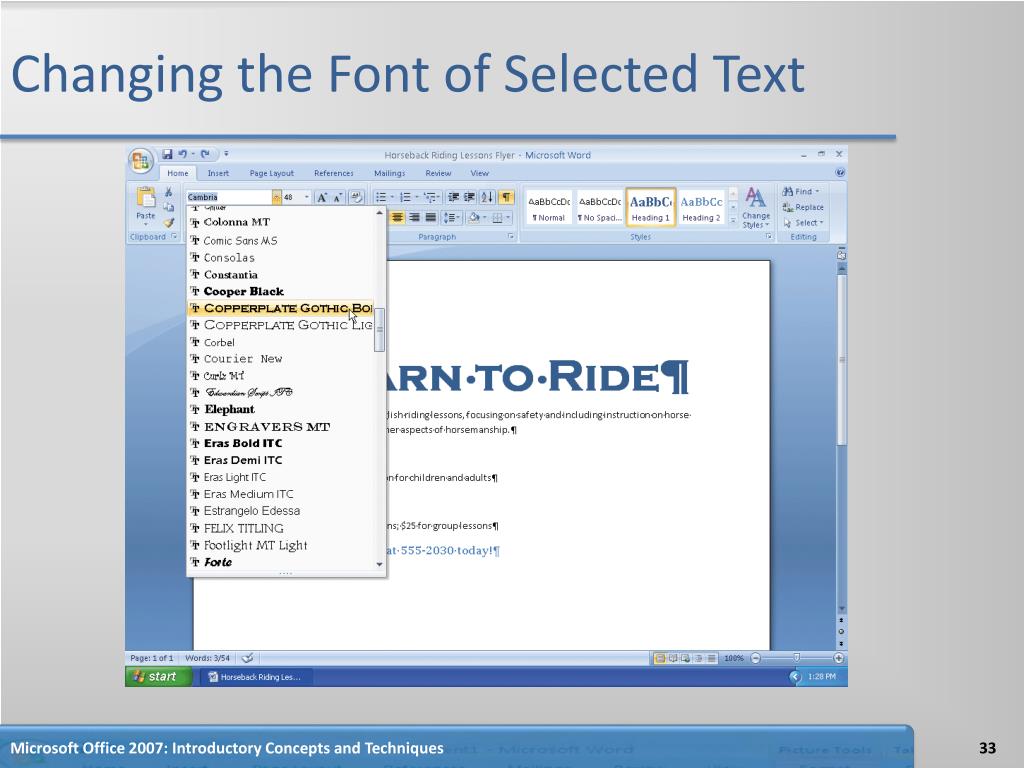Switch to Full Screen Reading view
Viewport: 1024px width, 768px height.
click(673, 658)
